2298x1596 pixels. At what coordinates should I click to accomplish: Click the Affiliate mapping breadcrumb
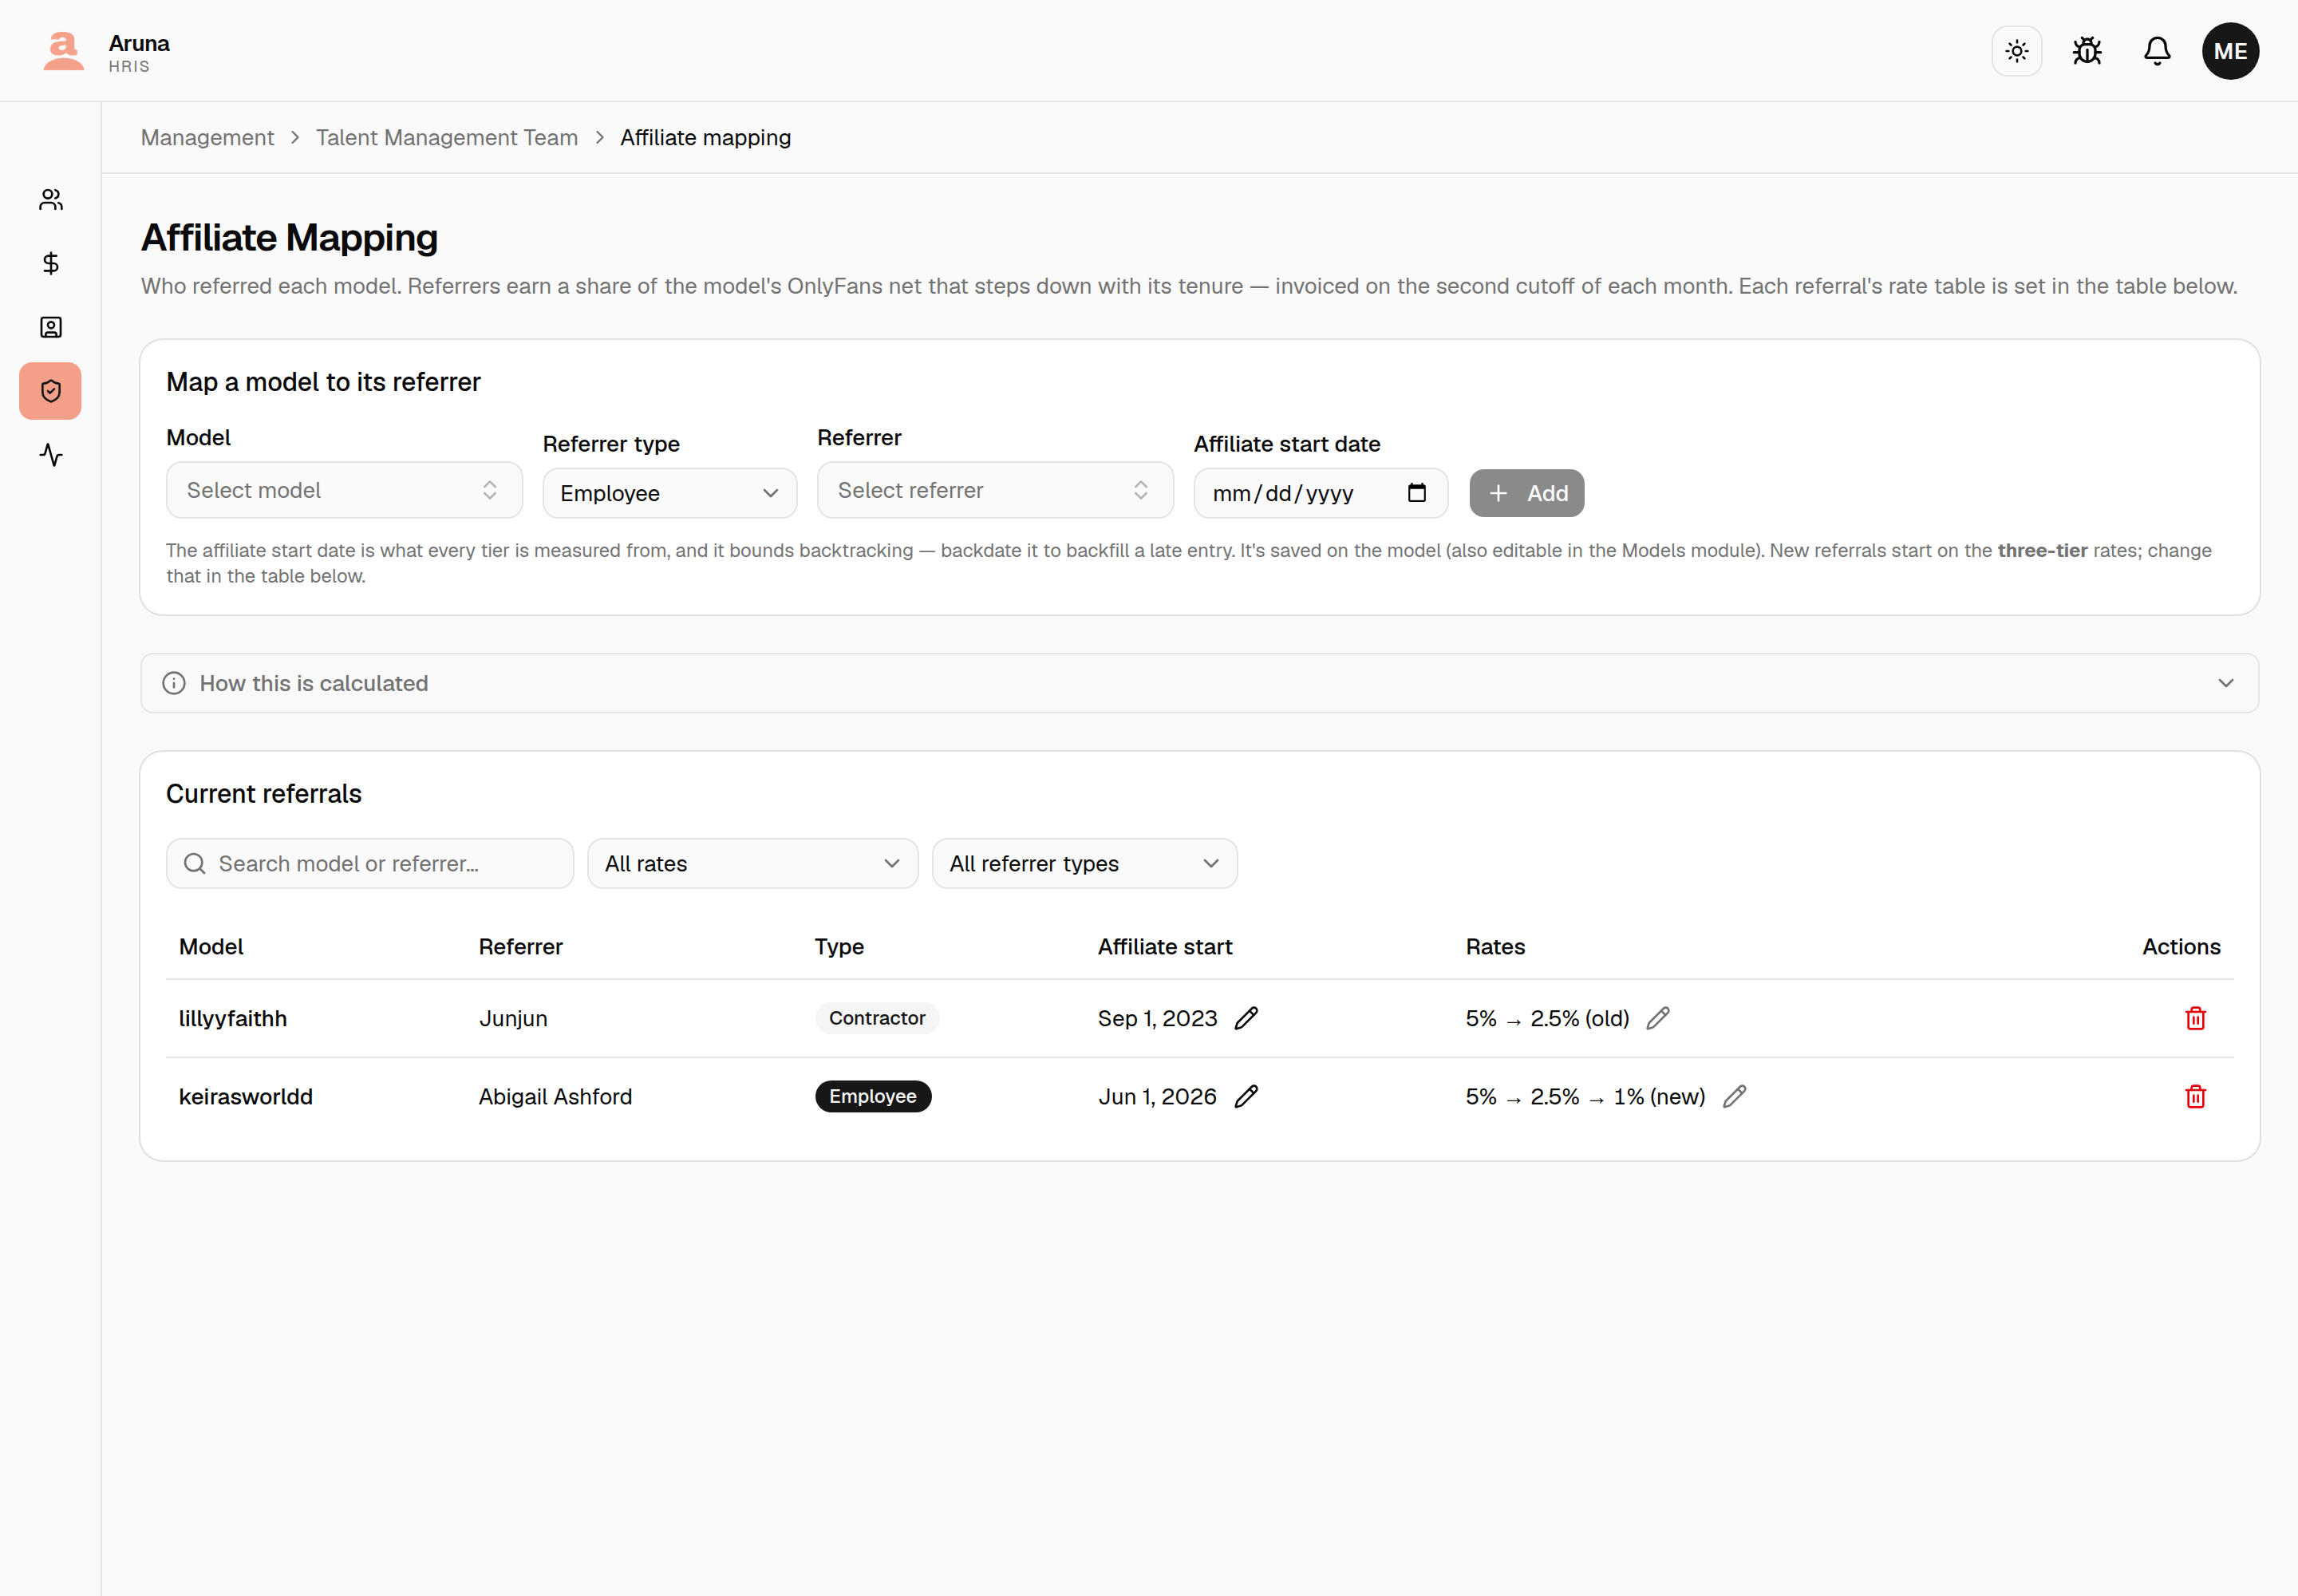(705, 137)
